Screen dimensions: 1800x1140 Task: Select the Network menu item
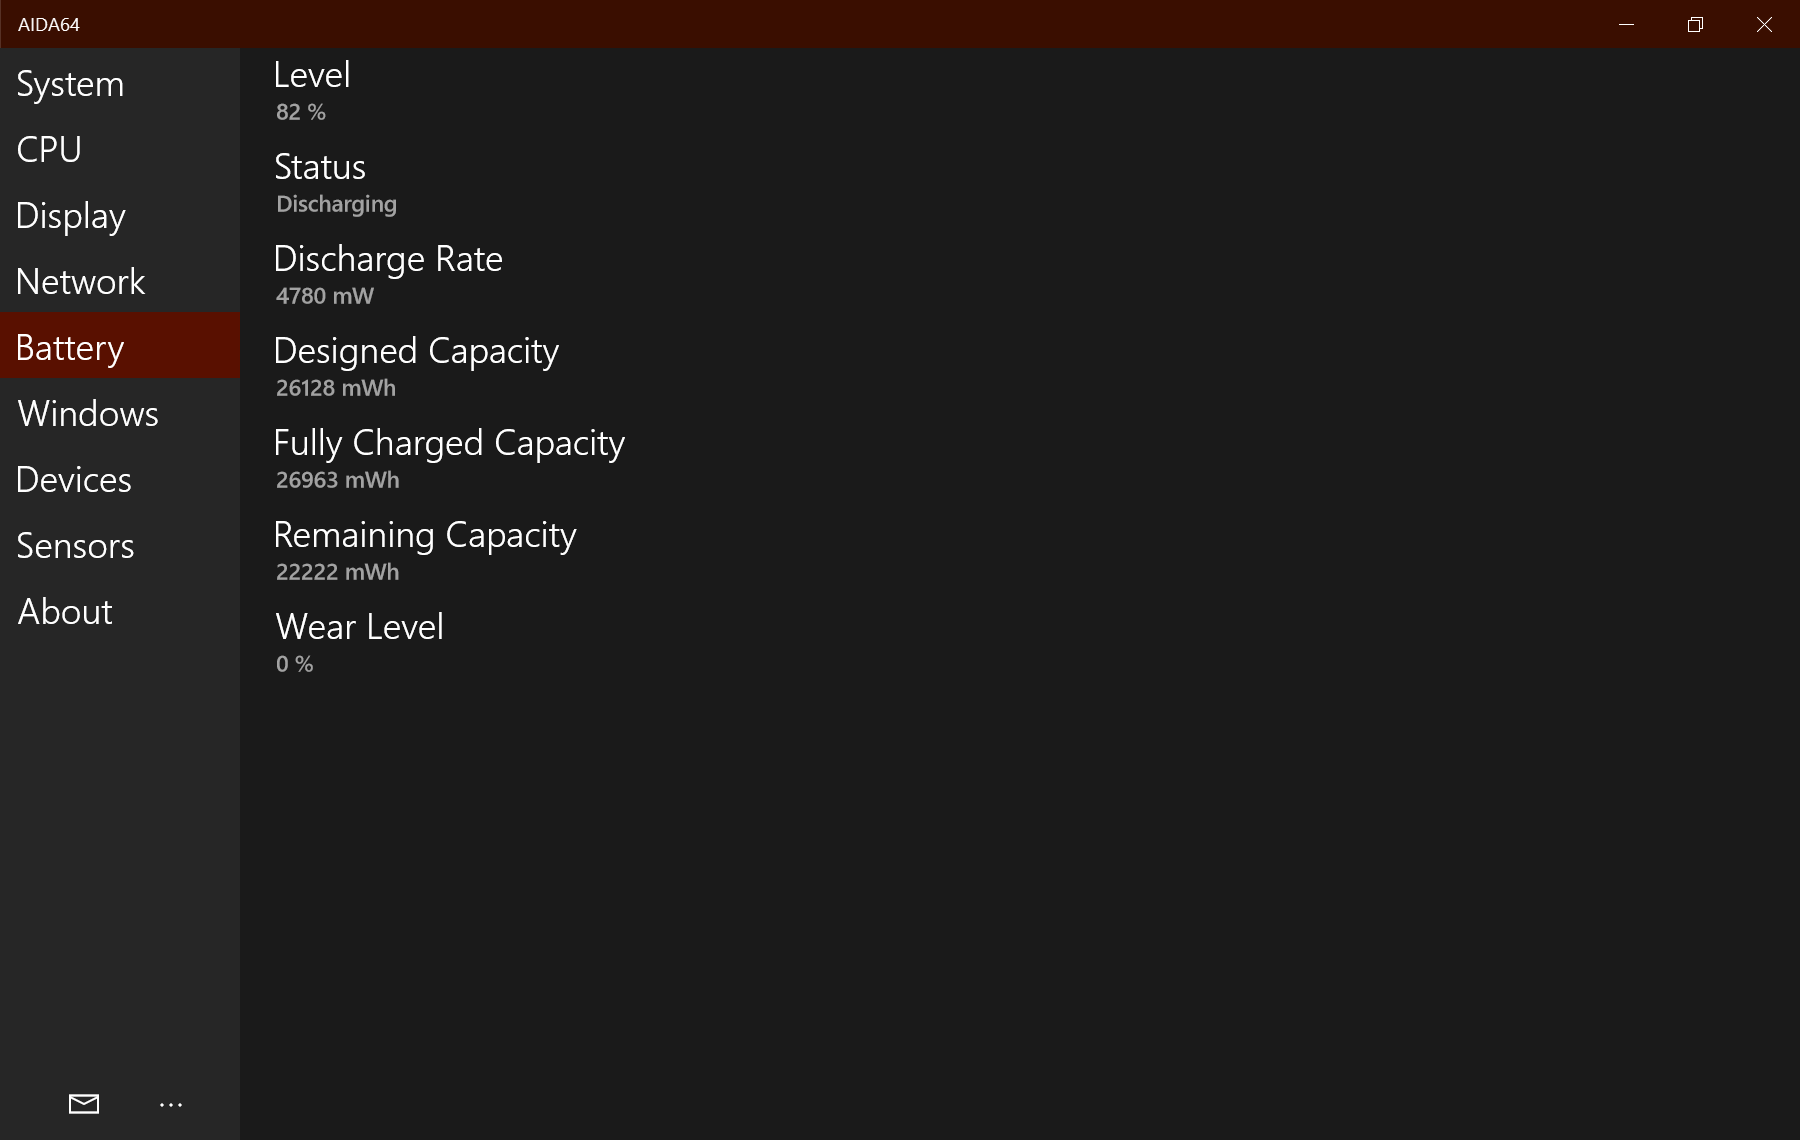coord(81,282)
